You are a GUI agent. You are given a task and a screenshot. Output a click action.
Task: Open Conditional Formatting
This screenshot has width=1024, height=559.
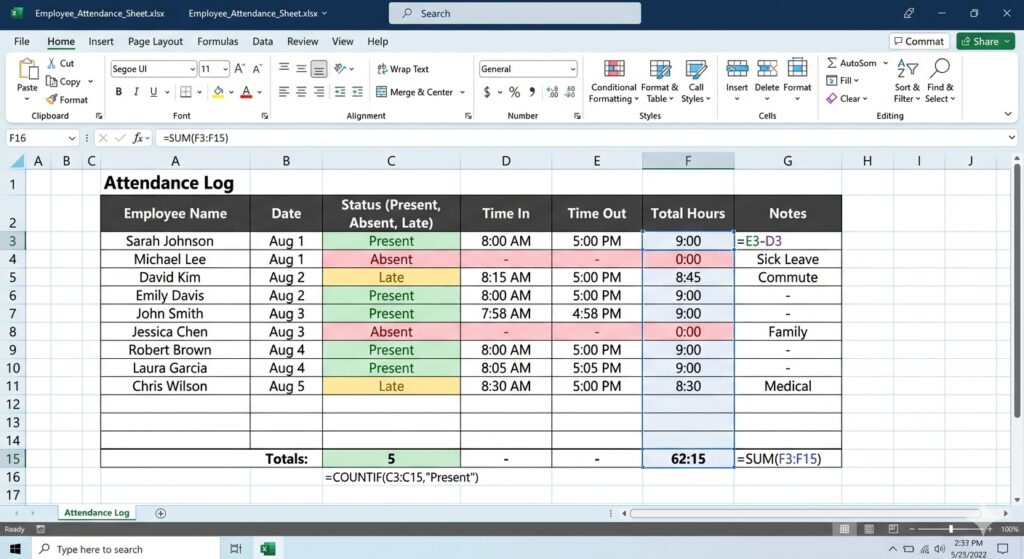[x=613, y=82]
